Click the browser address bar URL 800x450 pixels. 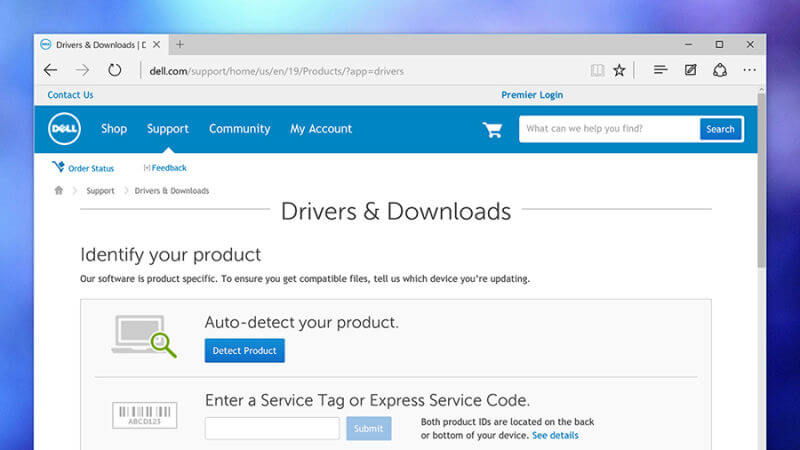pyautogui.click(x=276, y=71)
